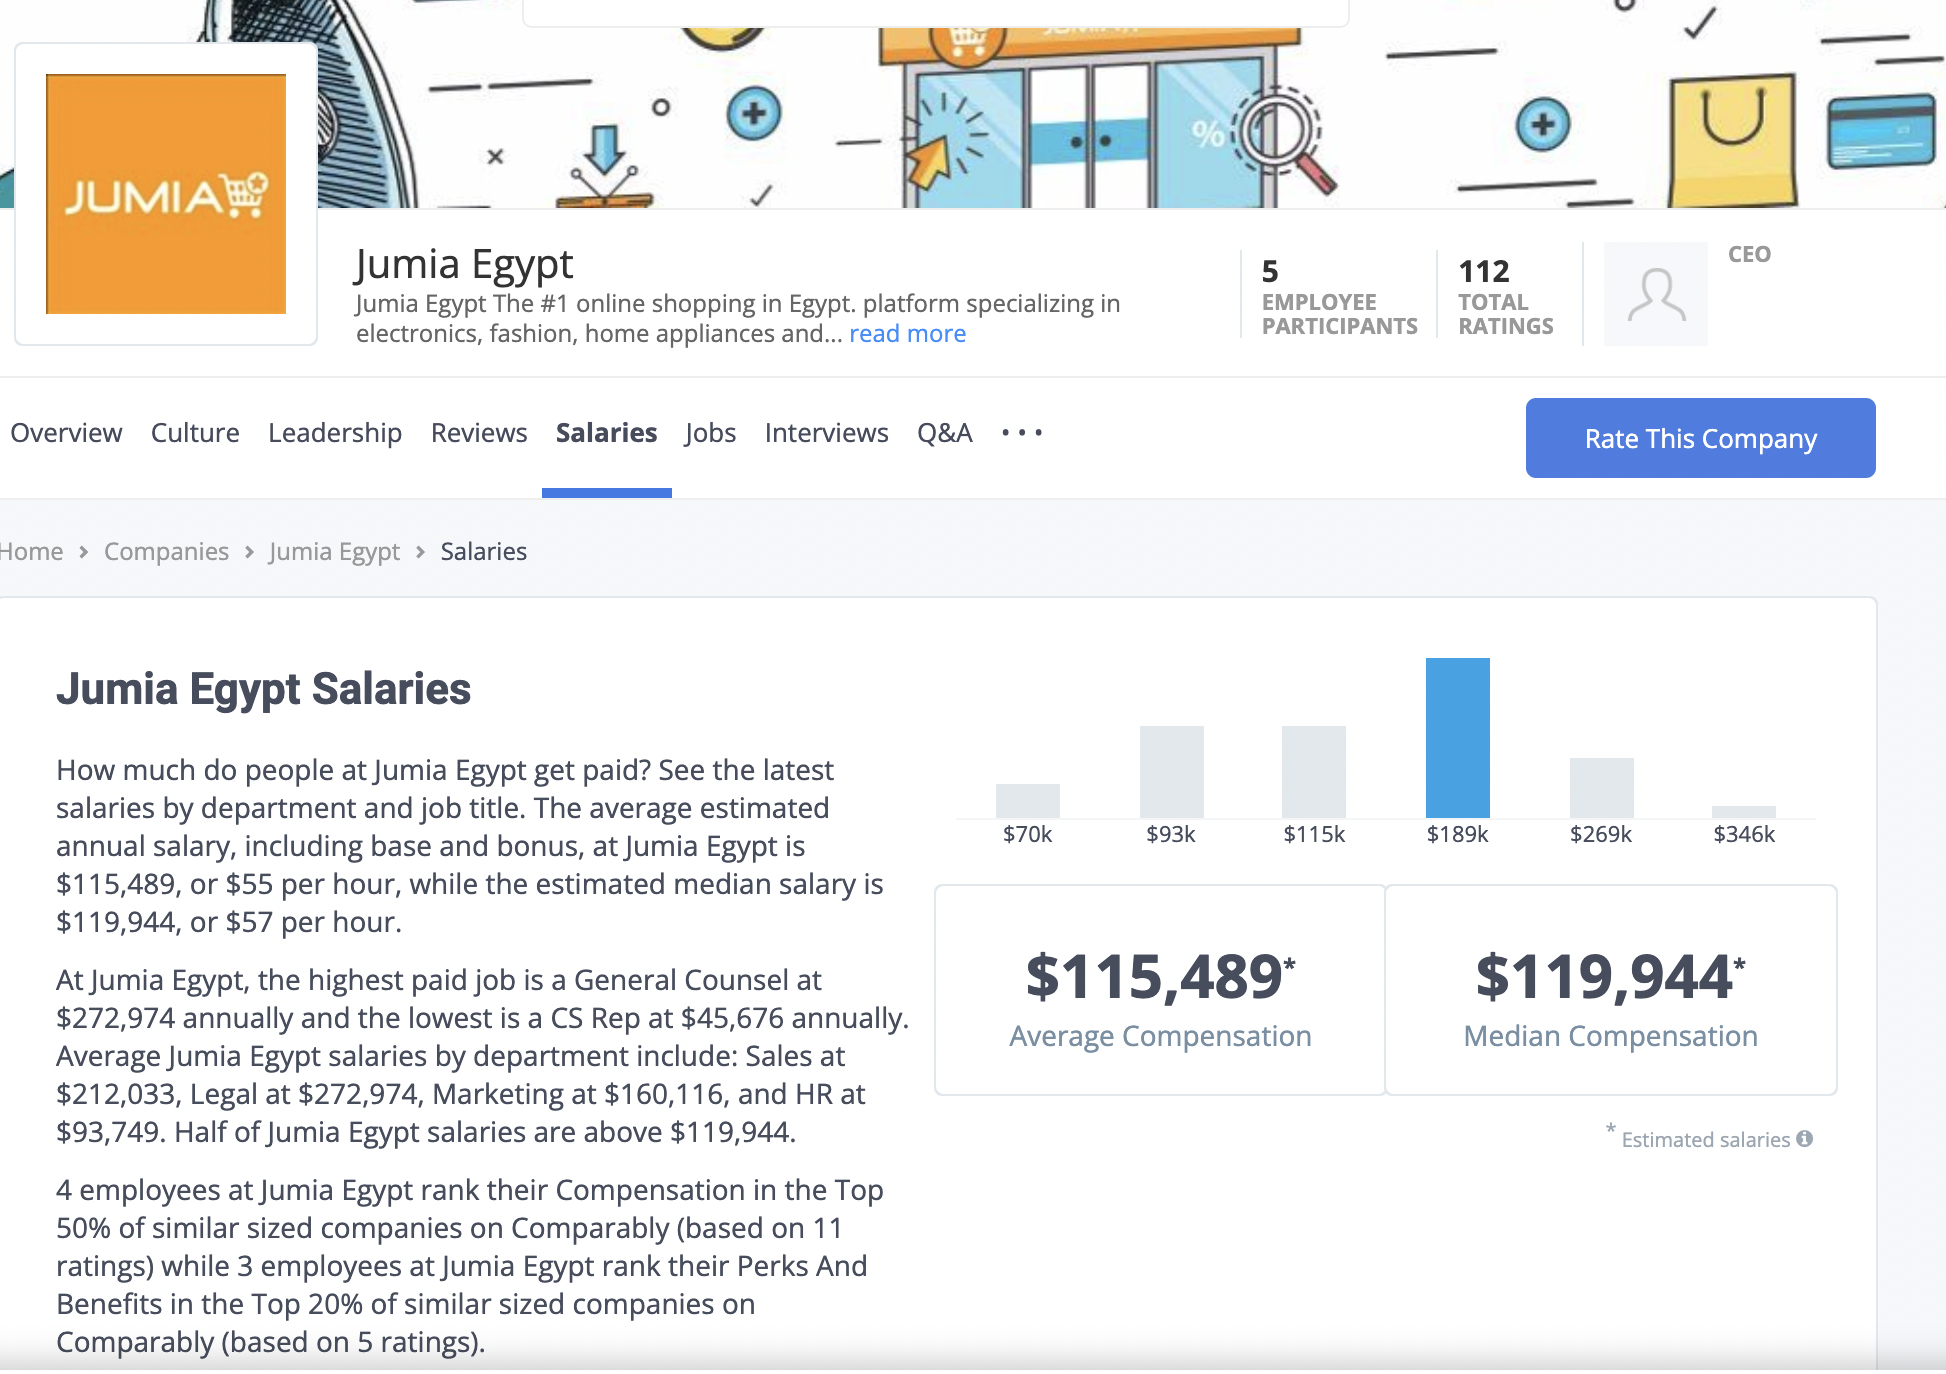Switch to the Culture tab
1946x1374 pixels.
(x=195, y=433)
